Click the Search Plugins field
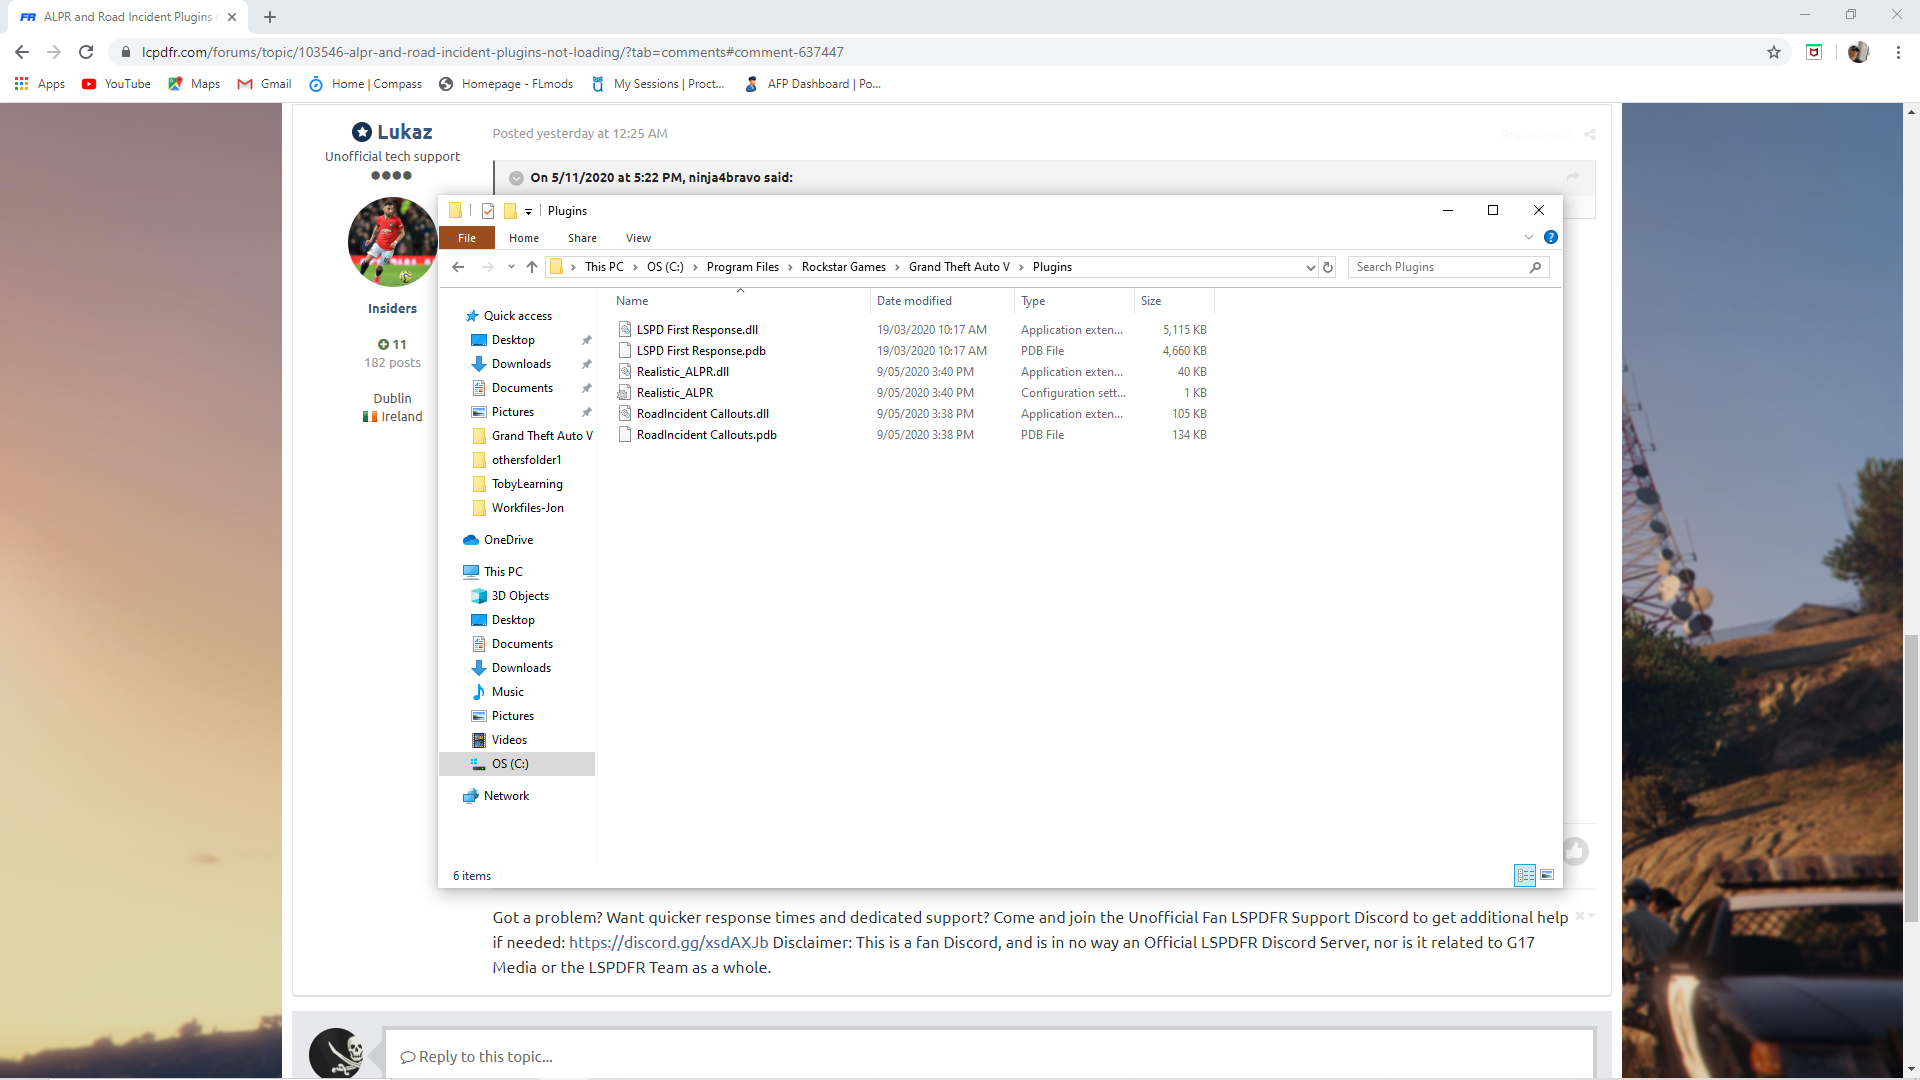Image resolution: width=1920 pixels, height=1080 pixels. [1440, 267]
